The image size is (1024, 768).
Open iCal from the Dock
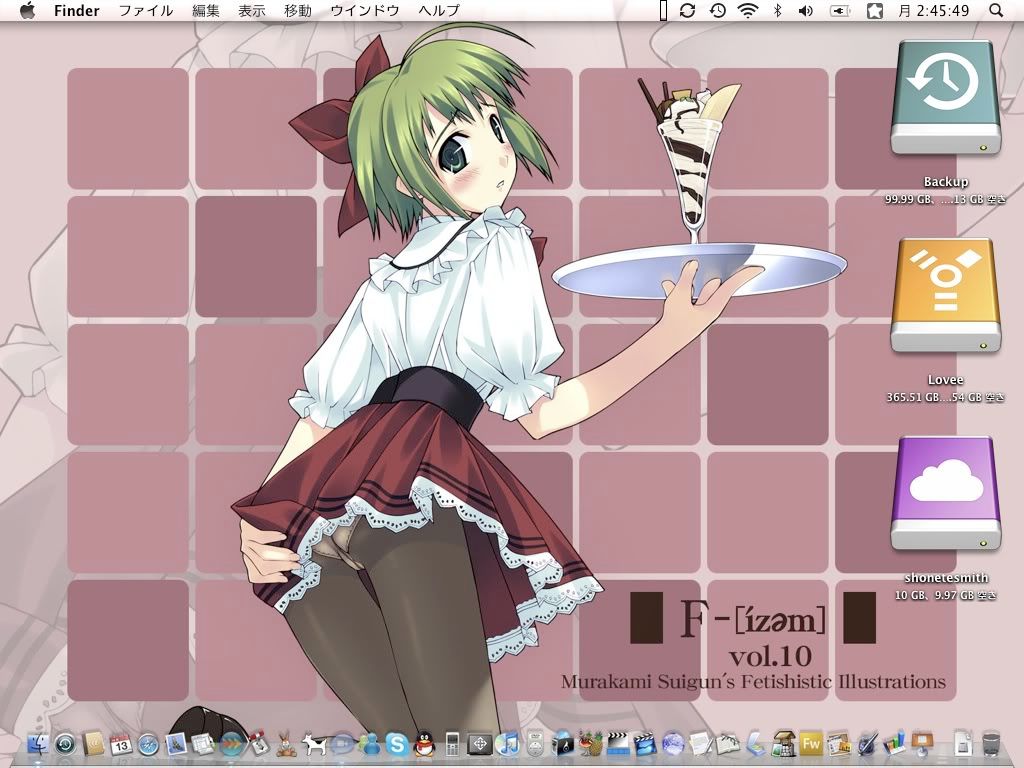121,744
